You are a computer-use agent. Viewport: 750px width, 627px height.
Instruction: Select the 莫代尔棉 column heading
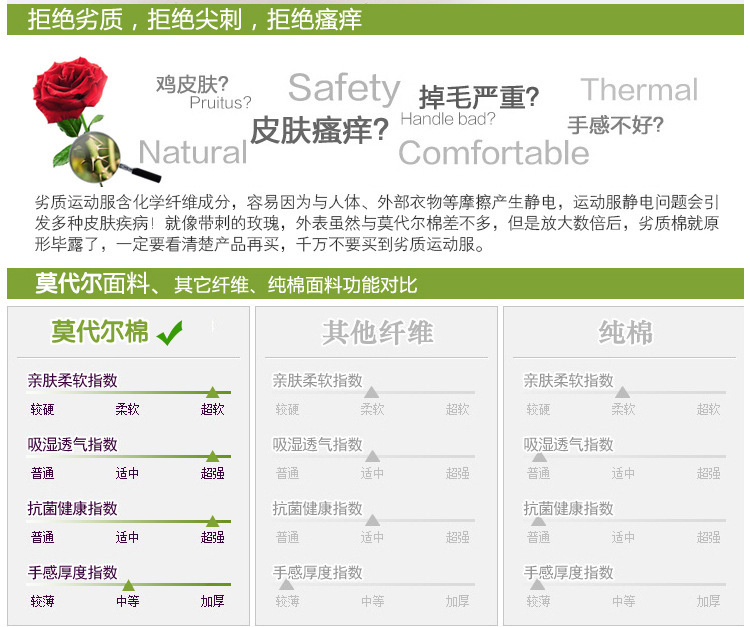point(100,331)
